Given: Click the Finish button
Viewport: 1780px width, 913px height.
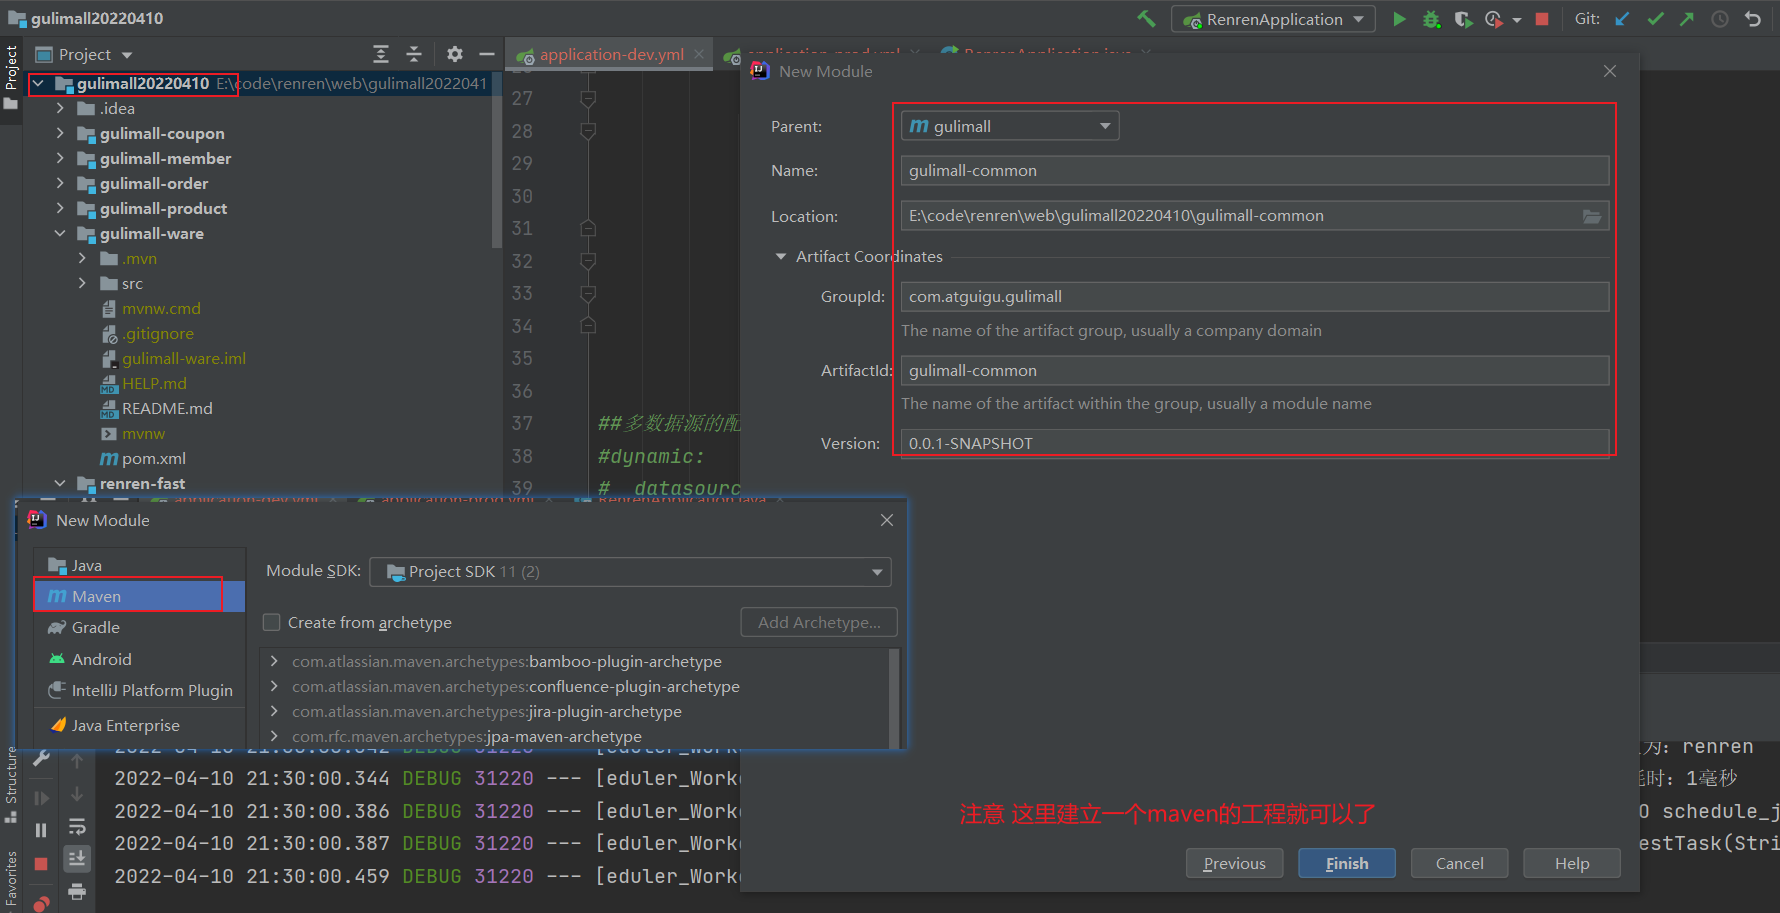Looking at the screenshot, I should pyautogui.click(x=1346, y=863).
